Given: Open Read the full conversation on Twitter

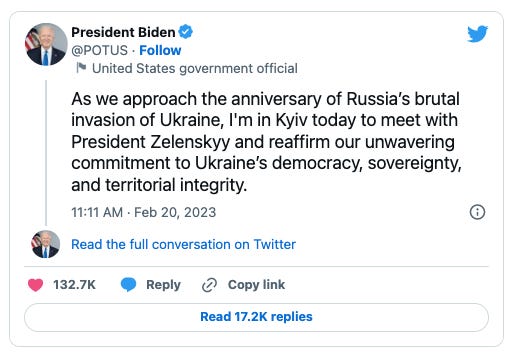Looking at the screenshot, I should click(x=183, y=244).
